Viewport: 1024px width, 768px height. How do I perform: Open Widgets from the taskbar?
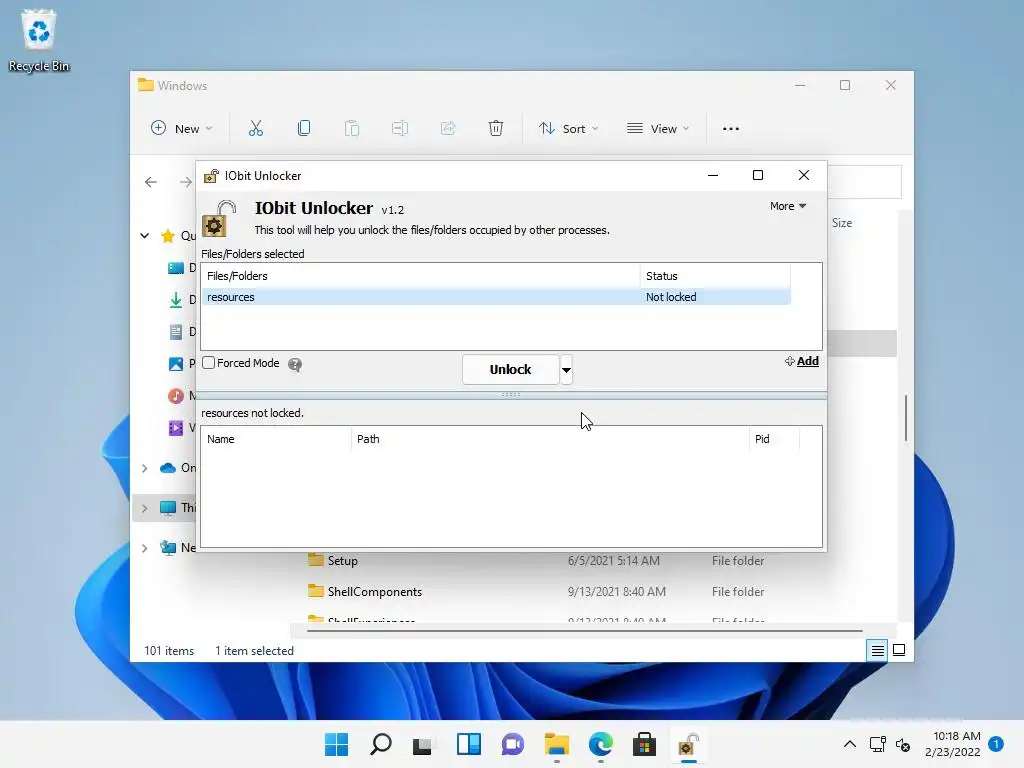[469, 744]
